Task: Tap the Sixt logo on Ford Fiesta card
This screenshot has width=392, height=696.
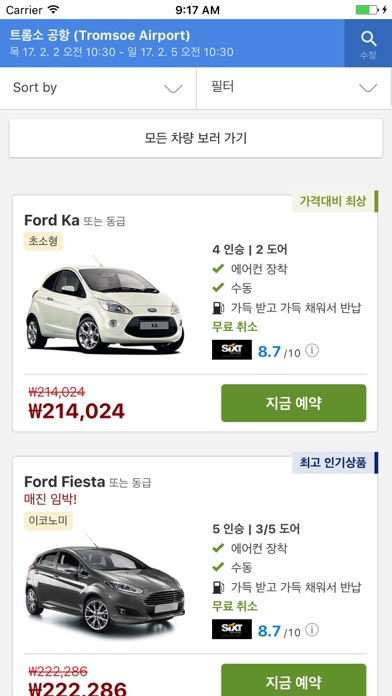Action: [232, 629]
